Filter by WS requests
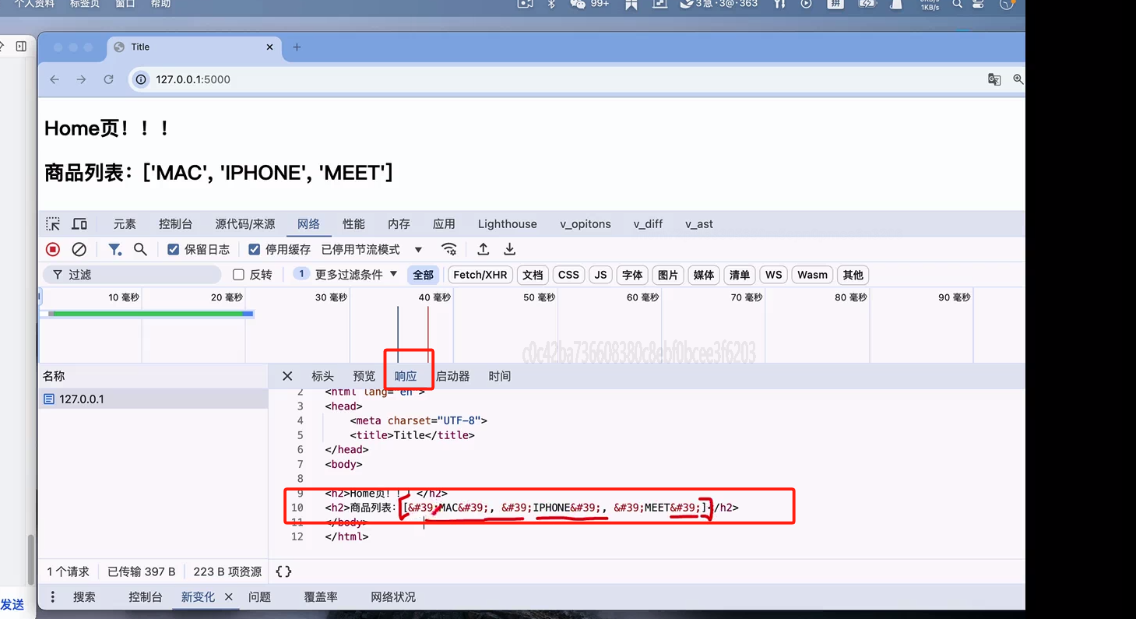This screenshot has height=619, width=1136. [774, 275]
